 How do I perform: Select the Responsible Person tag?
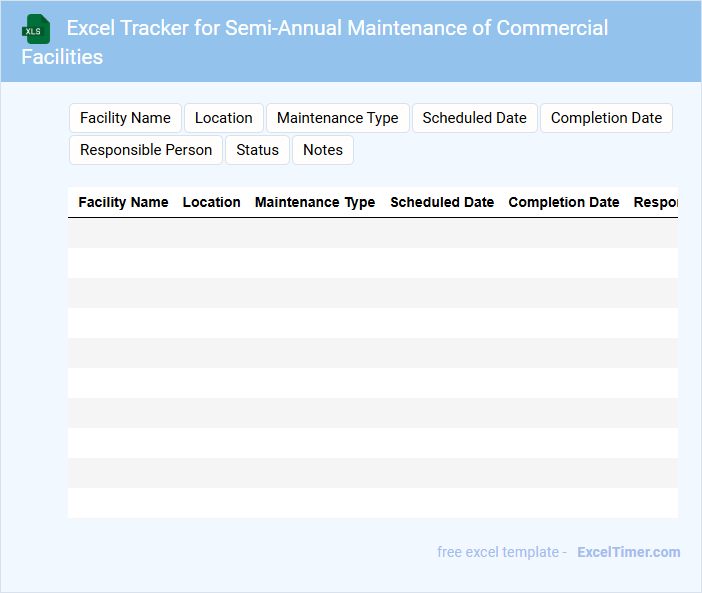(146, 150)
